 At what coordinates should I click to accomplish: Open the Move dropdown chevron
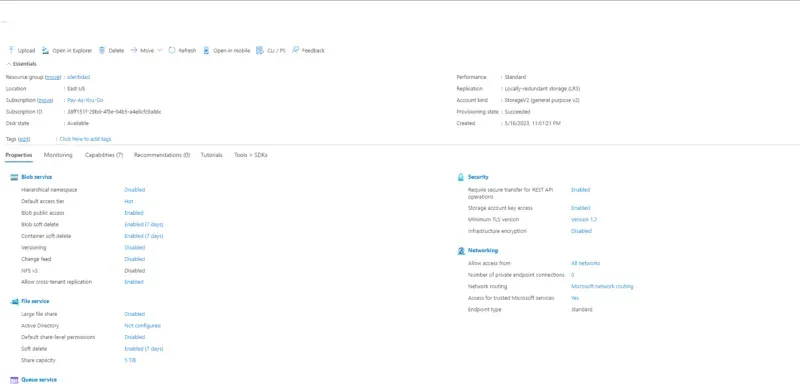160,50
